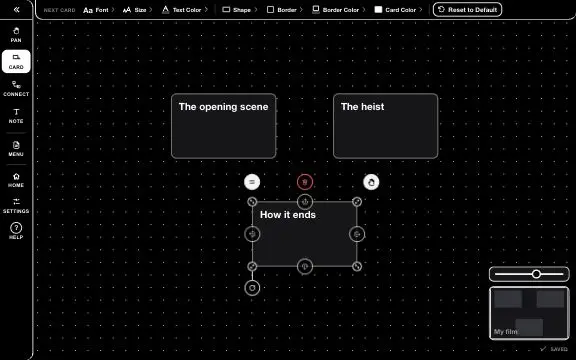This screenshot has width=576, height=360.
Task: Select "The opening scene" card
Action: [x=223, y=126]
